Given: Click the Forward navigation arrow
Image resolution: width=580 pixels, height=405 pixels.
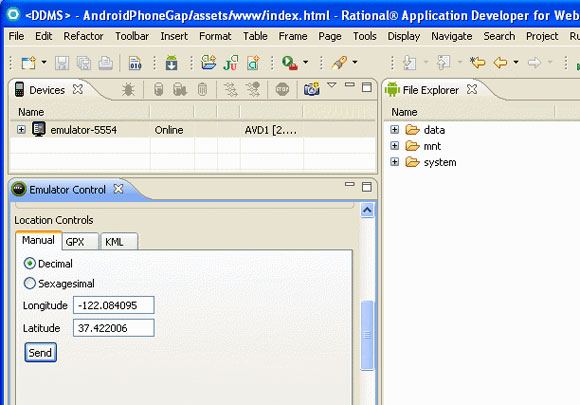Looking at the screenshot, I should click(x=534, y=63).
